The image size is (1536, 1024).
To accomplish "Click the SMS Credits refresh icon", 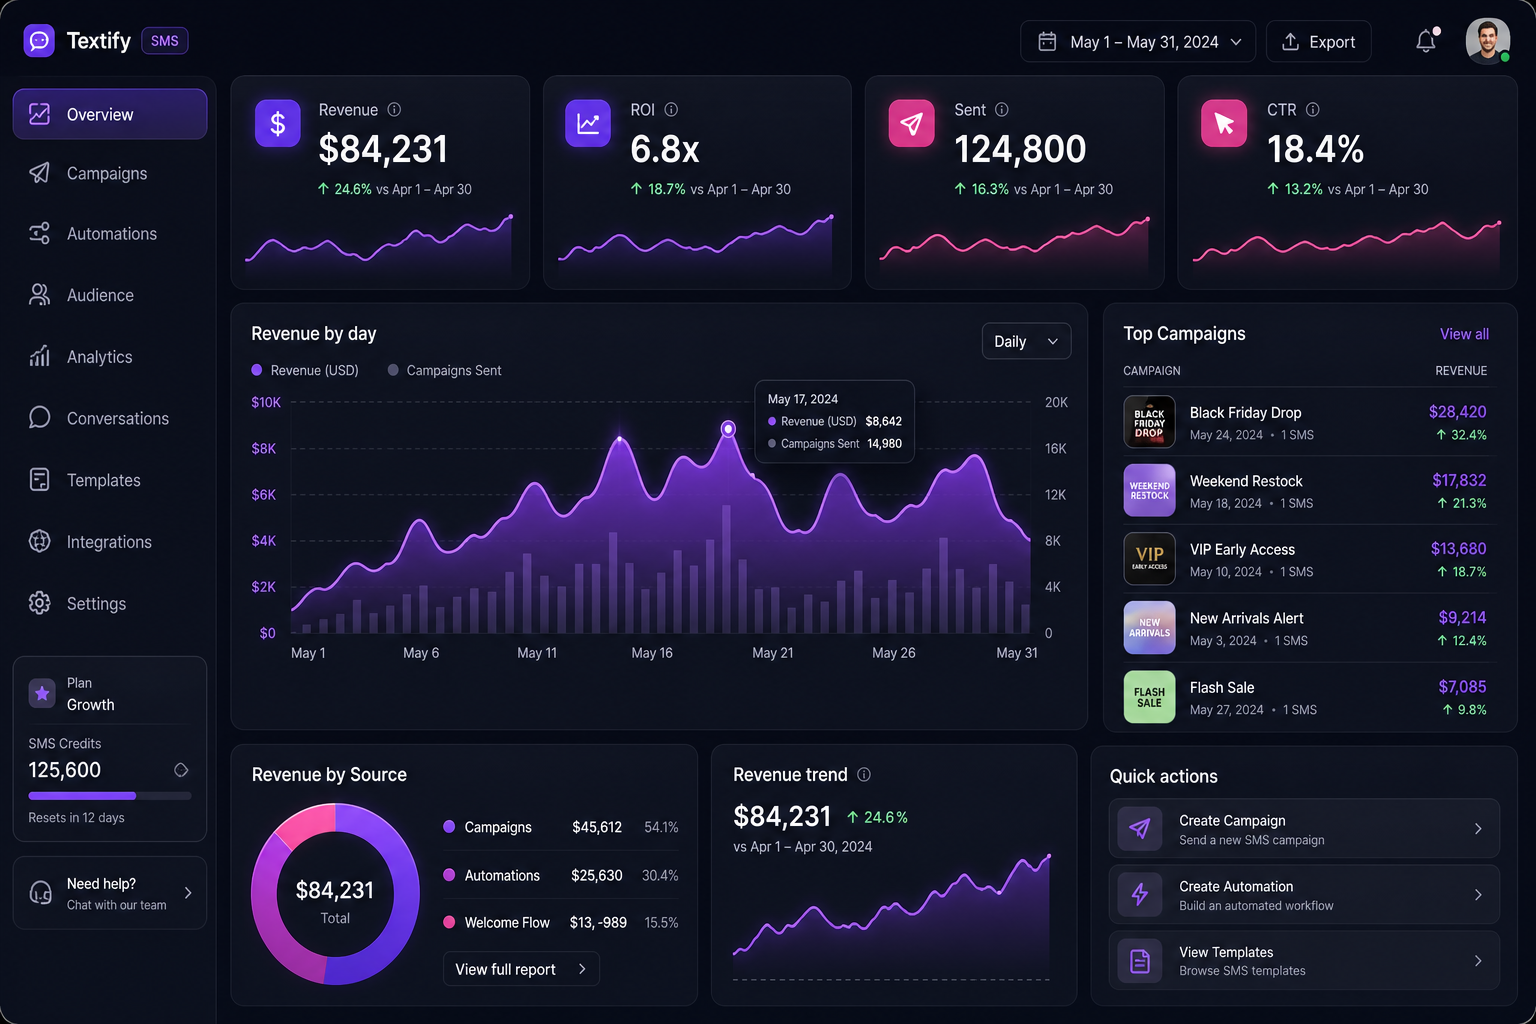I will point(181,770).
